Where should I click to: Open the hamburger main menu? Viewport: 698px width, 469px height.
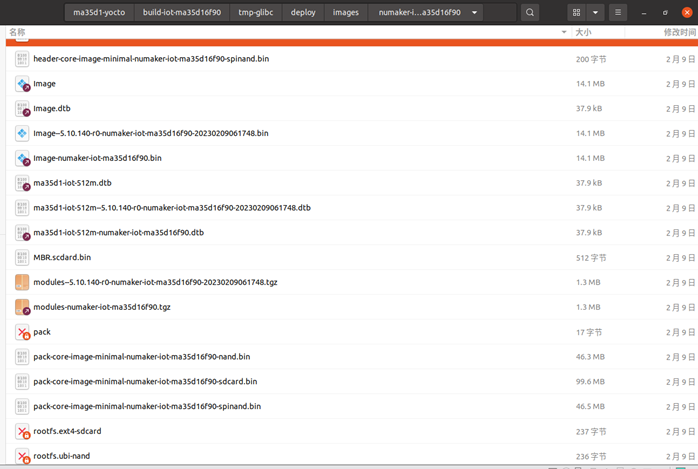pyautogui.click(x=620, y=13)
